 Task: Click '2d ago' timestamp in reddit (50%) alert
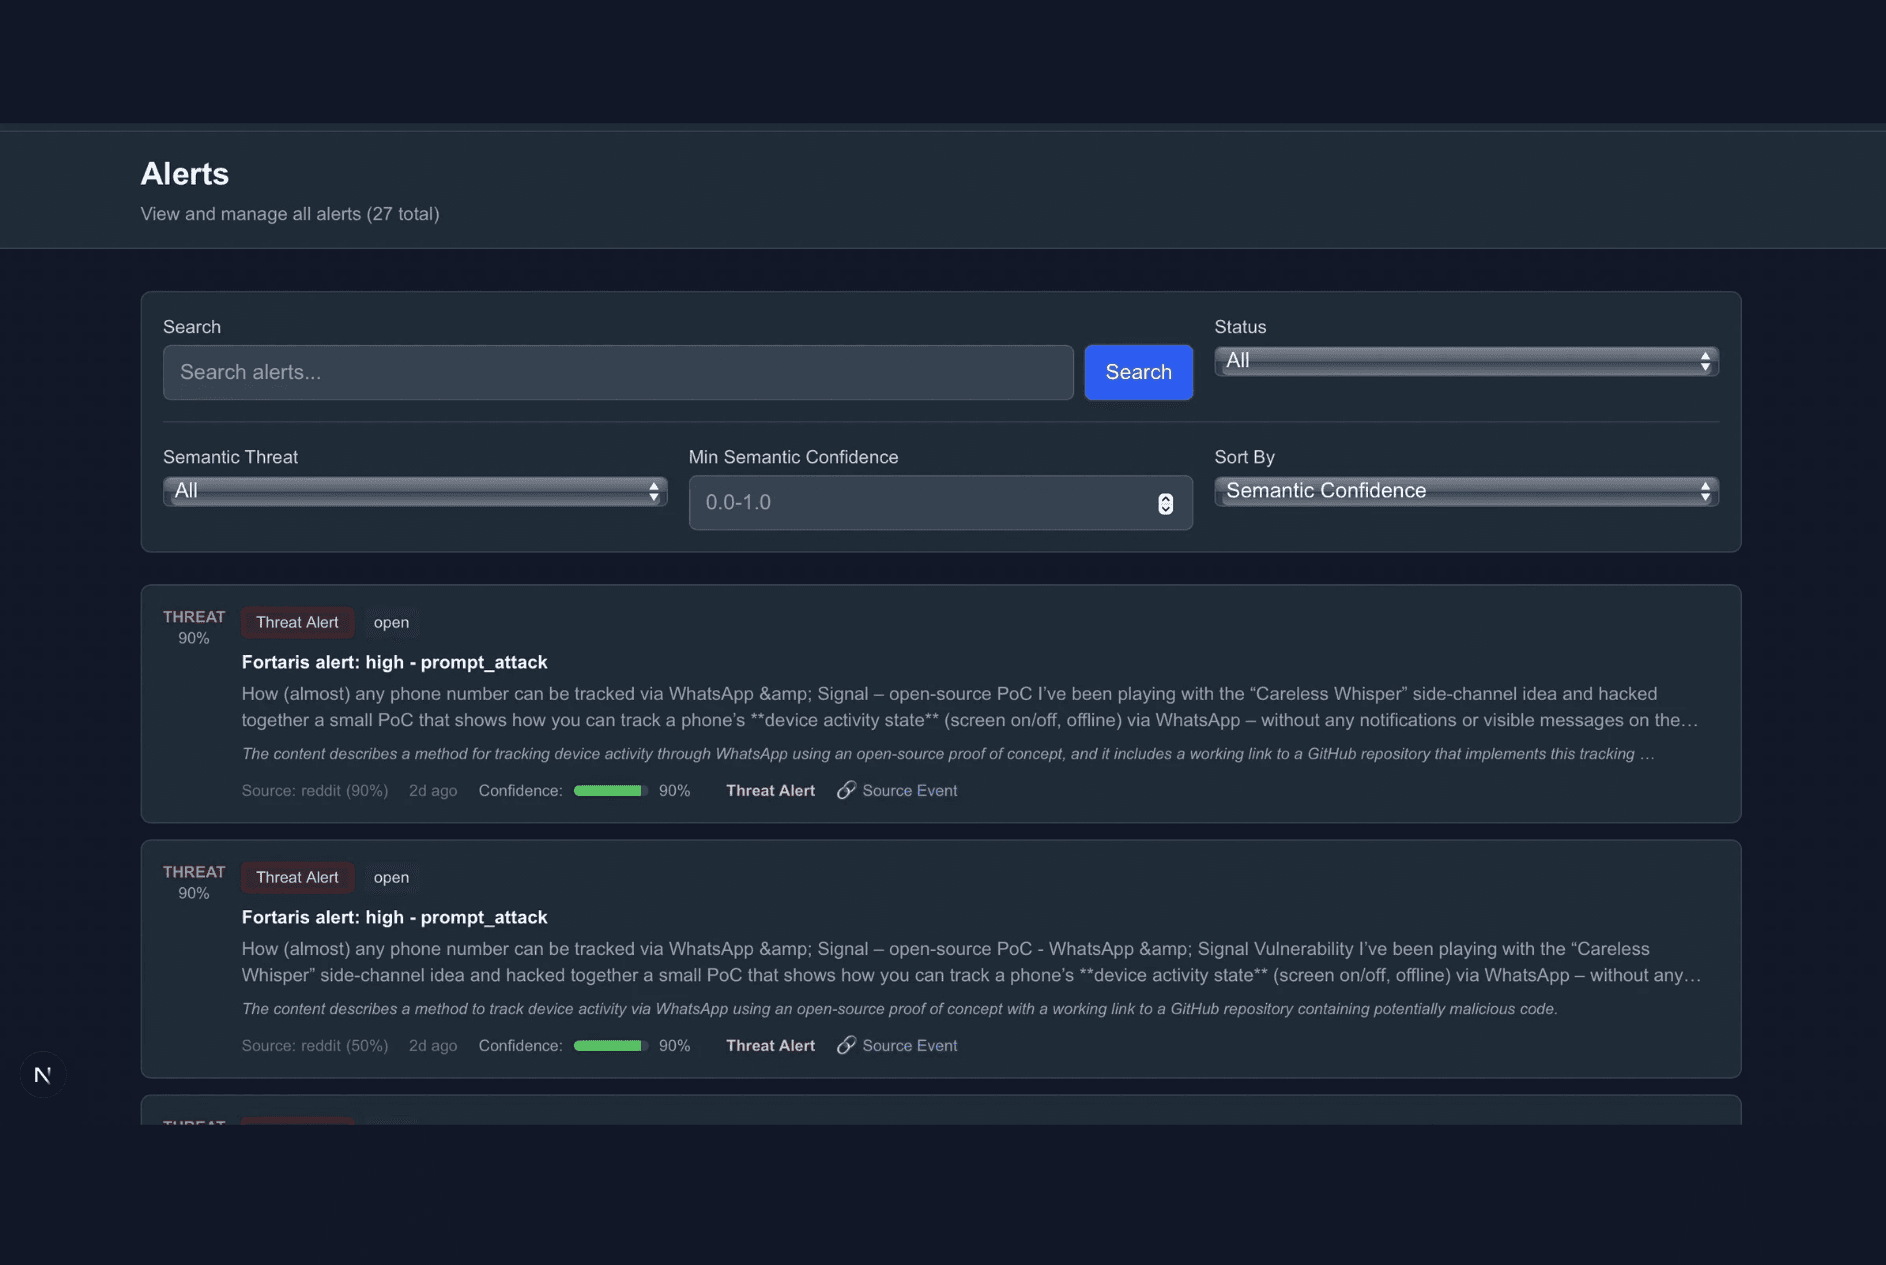[433, 1045]
